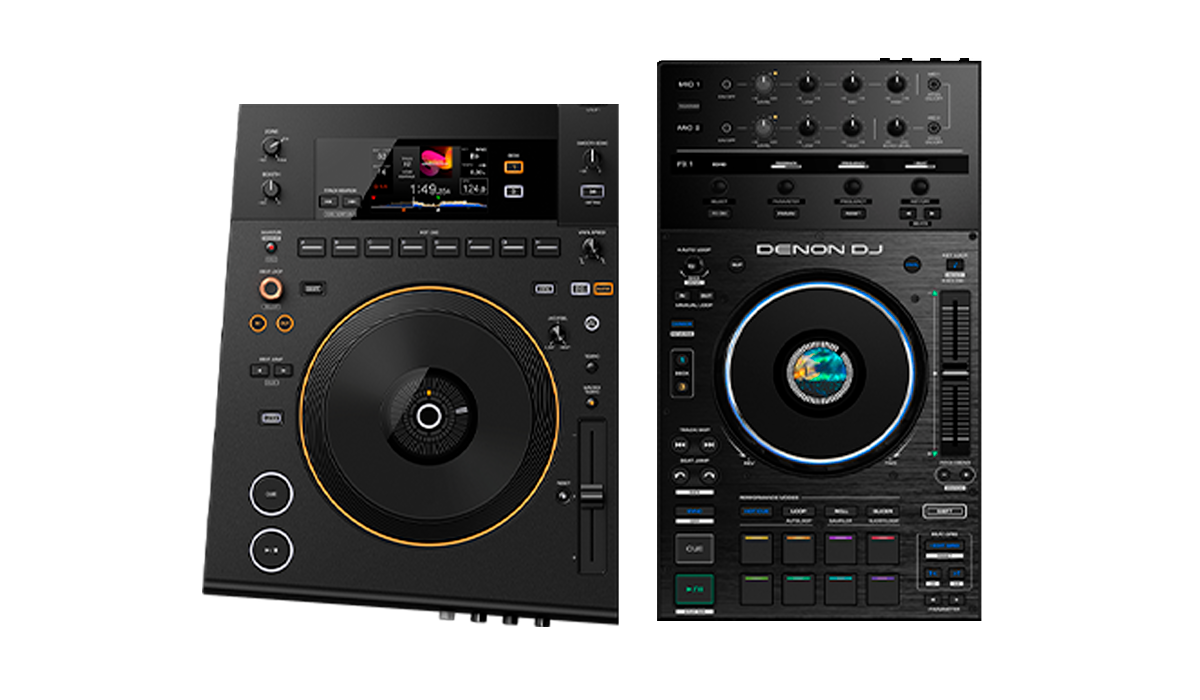
Task: Hit PLAY/PAUSE on the left Pioneer player
Action: coord(272,550)
